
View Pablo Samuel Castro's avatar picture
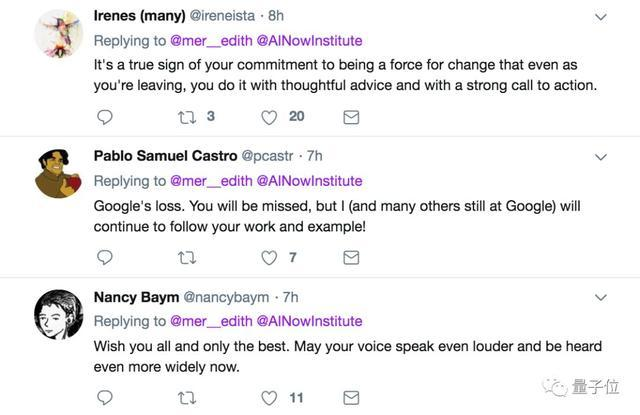coord(58,173)
